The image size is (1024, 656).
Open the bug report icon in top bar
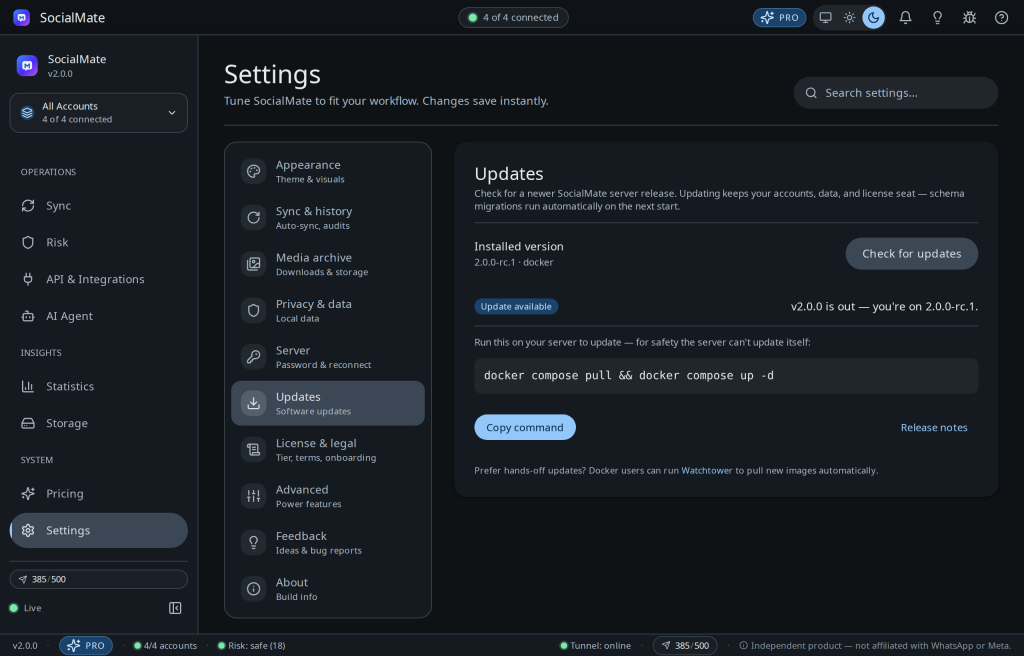coord(969,18)
